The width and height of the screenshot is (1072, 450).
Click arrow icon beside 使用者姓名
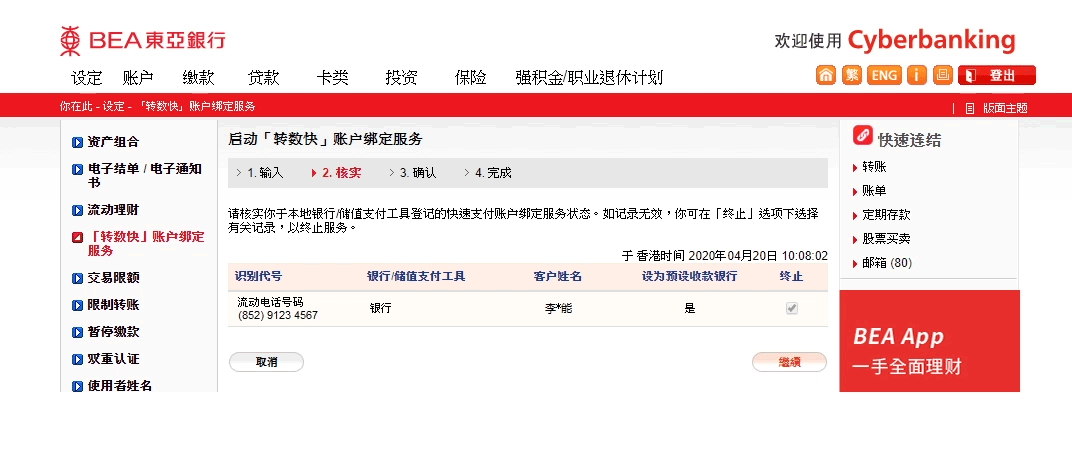click(x=78, y=386)
